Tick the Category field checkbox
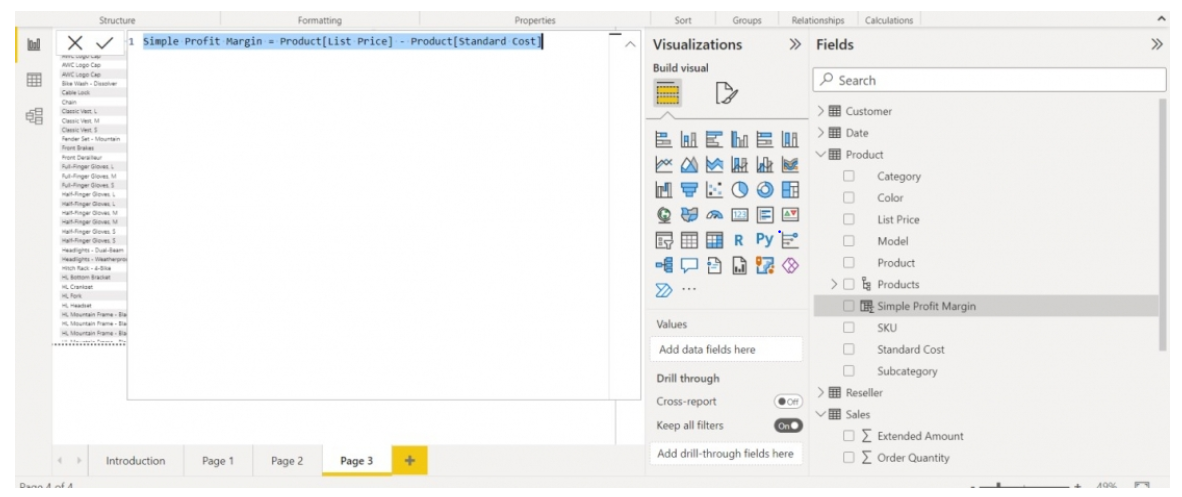 [x=849, y=176]
